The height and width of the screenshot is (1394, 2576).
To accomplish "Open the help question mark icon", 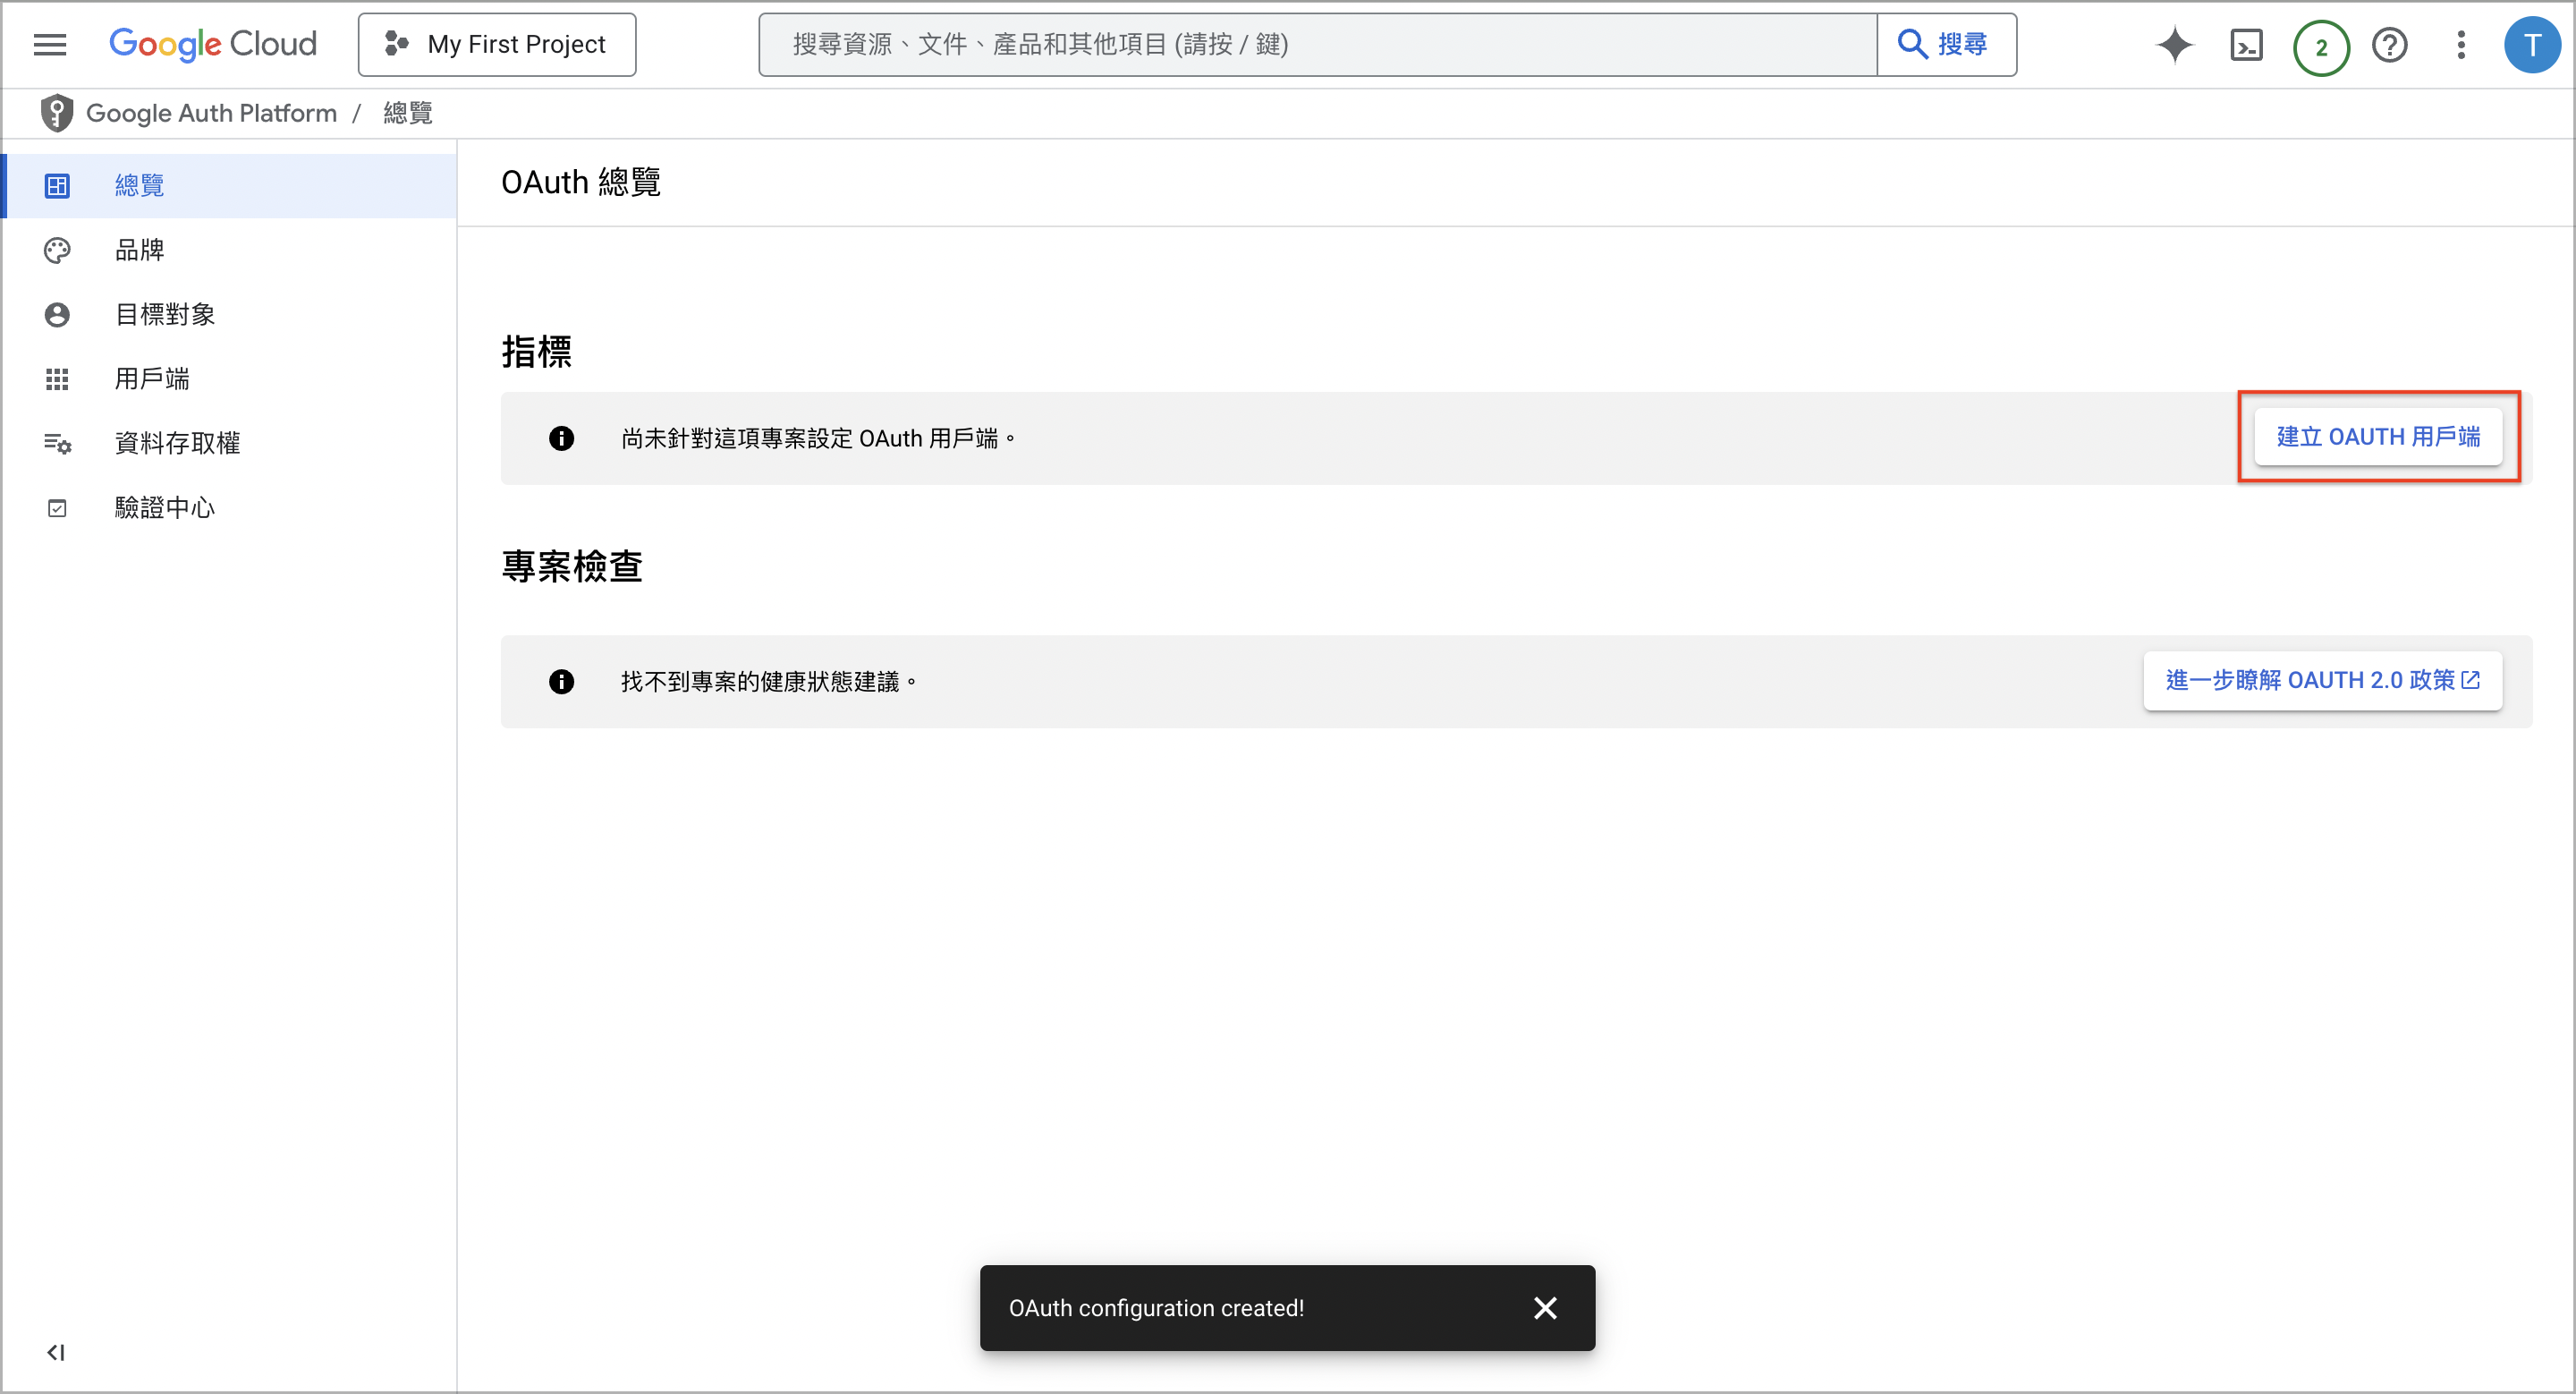I will click(2389, 45).
